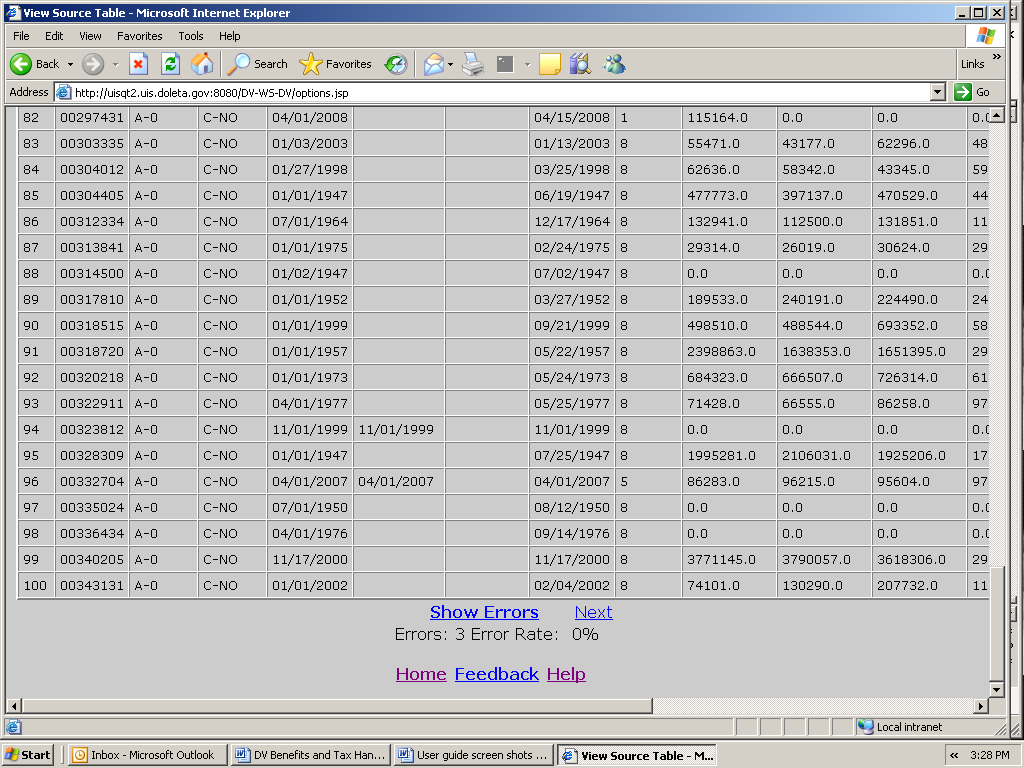Viewport: 1024px width, 768px height.
Task: Go to the Home page icon in toolbar
Action: (x=202, y=64)
